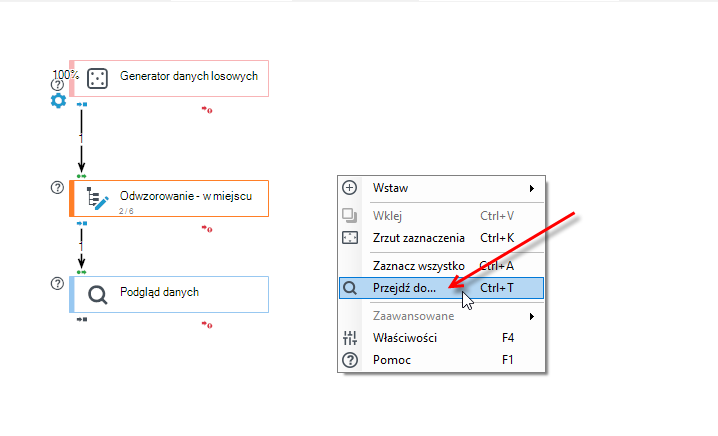
Task: Click red error port under Odwzorowanie node
Action: 207,229
